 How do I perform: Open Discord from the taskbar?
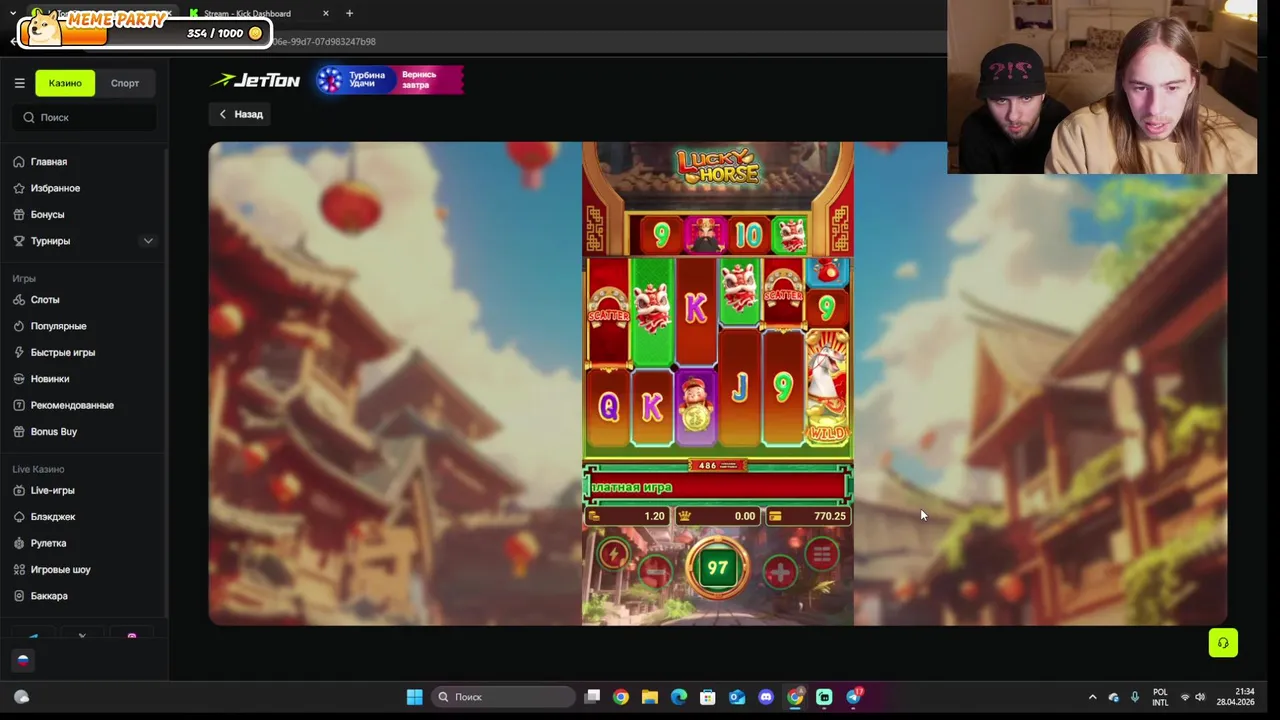[x=766, y=697]
